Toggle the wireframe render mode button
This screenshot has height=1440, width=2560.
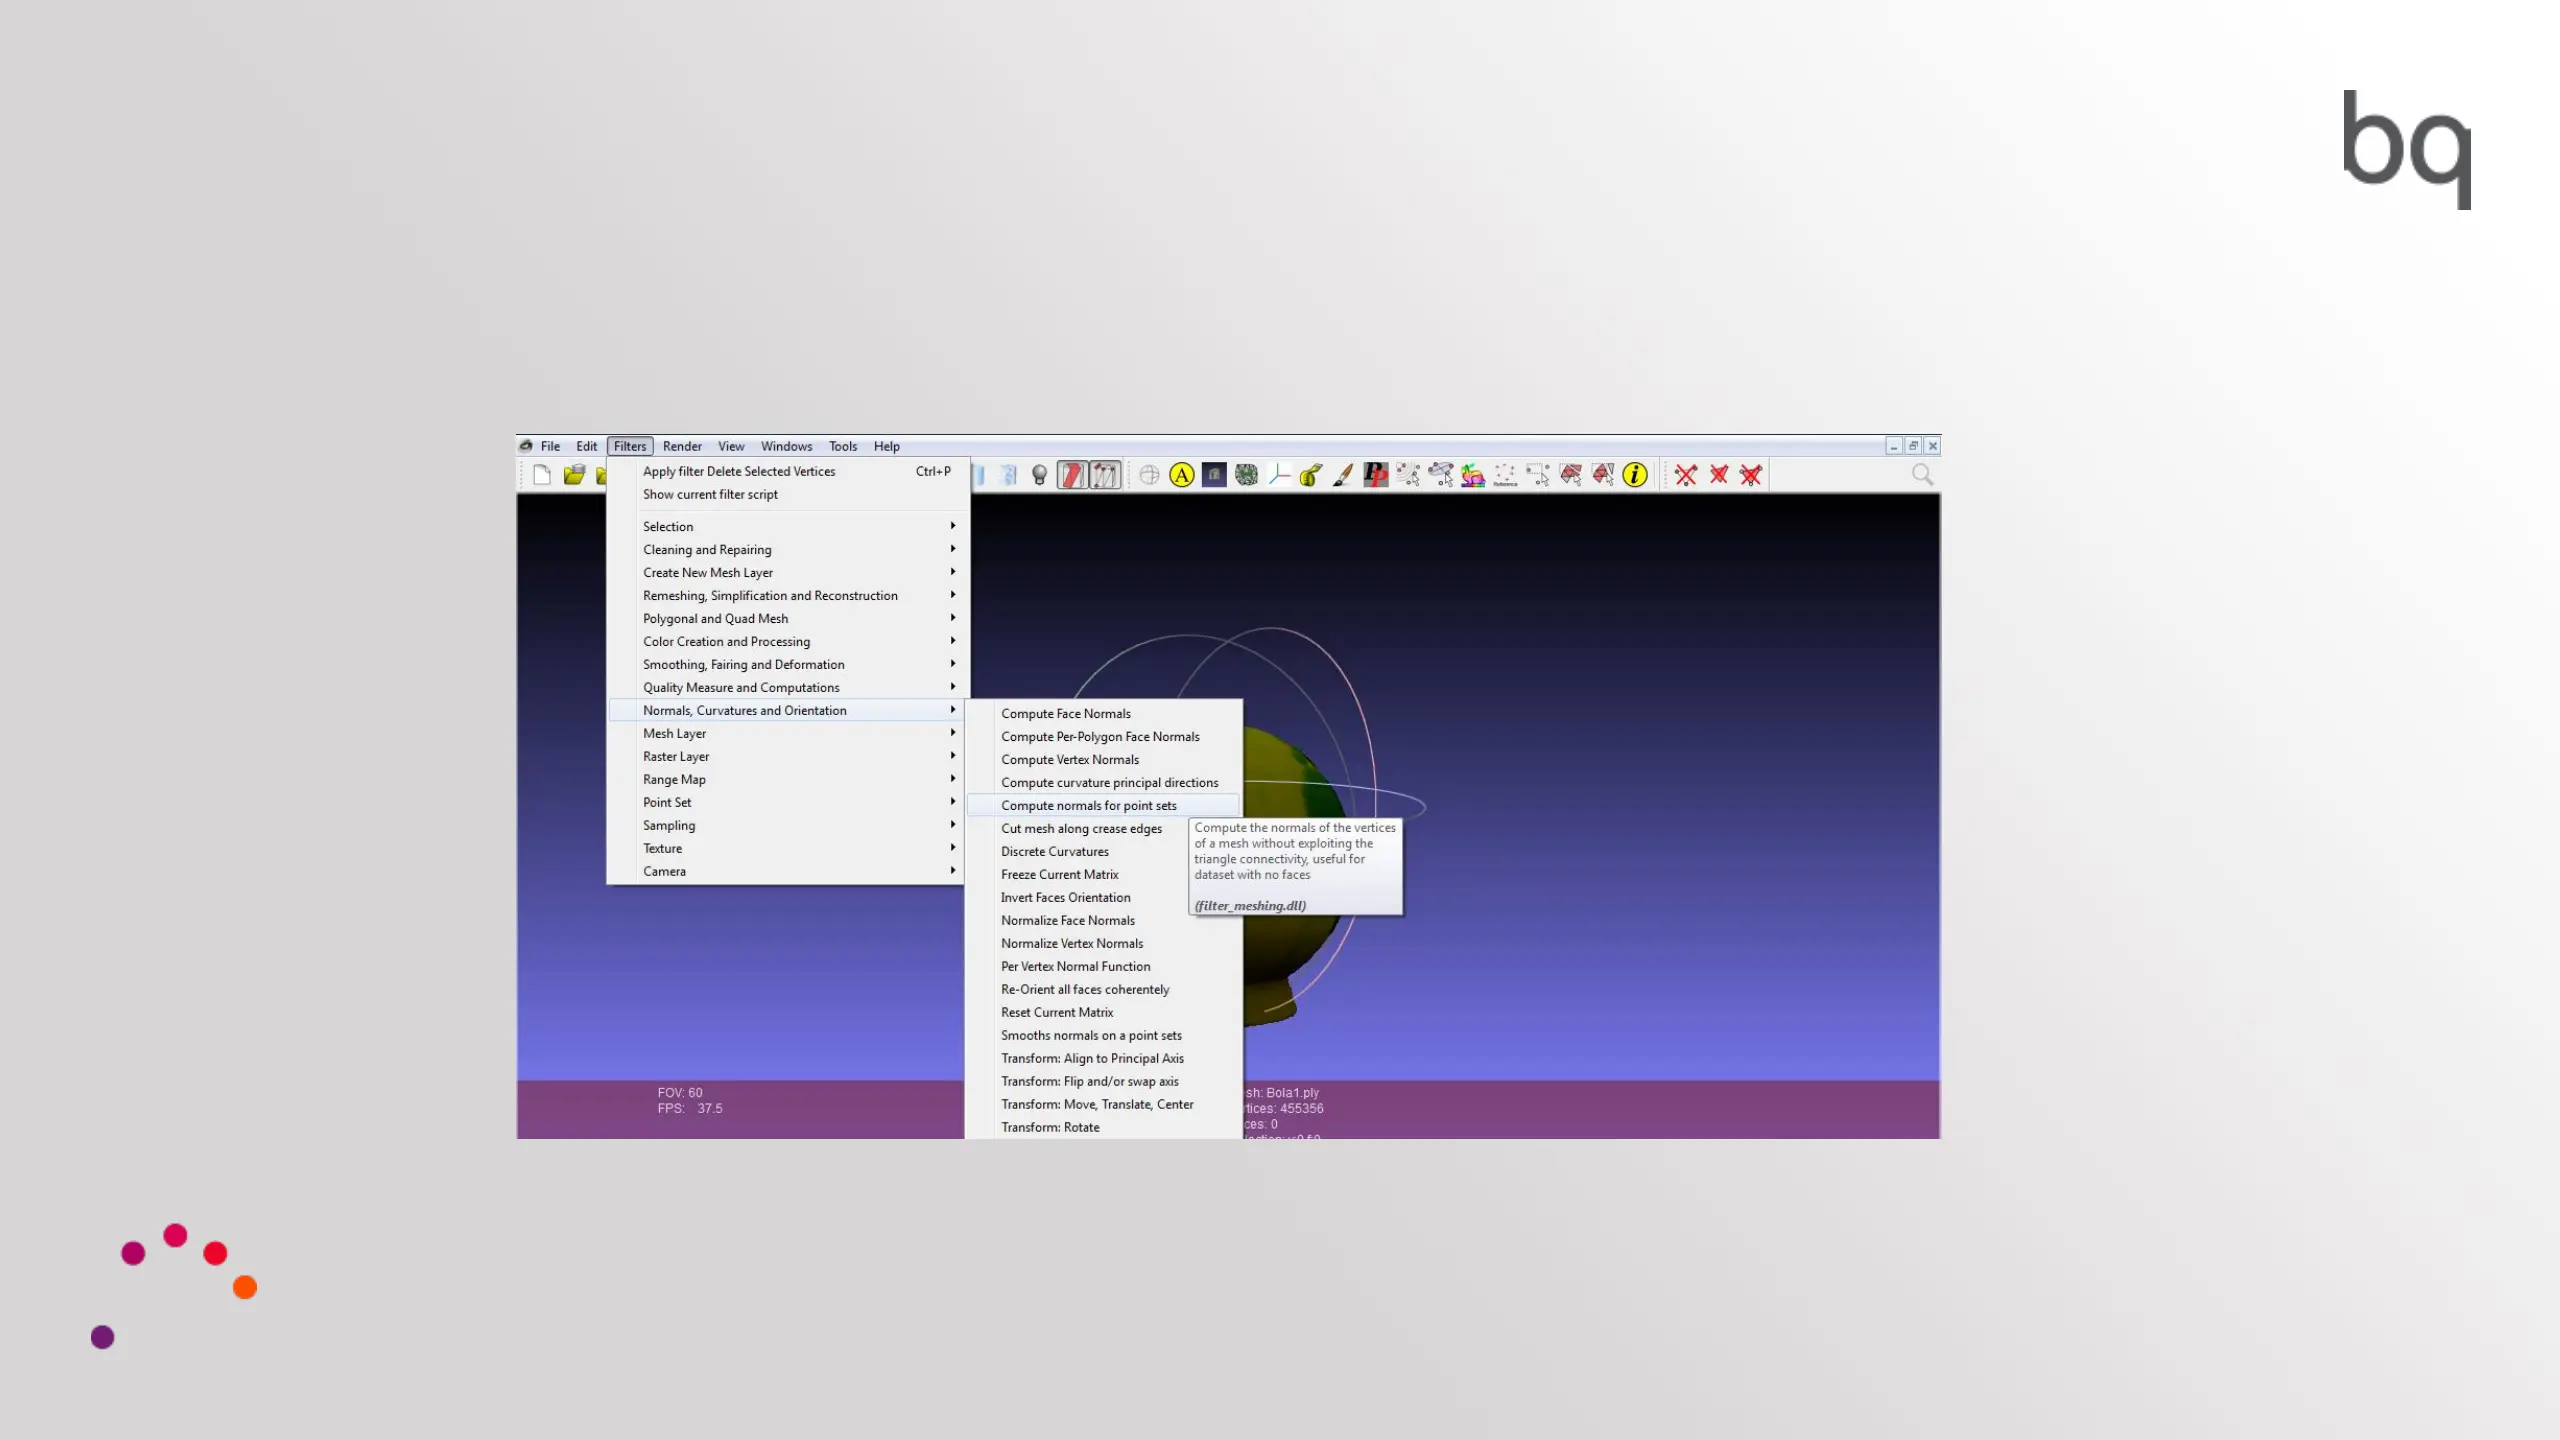(1105, 475)
